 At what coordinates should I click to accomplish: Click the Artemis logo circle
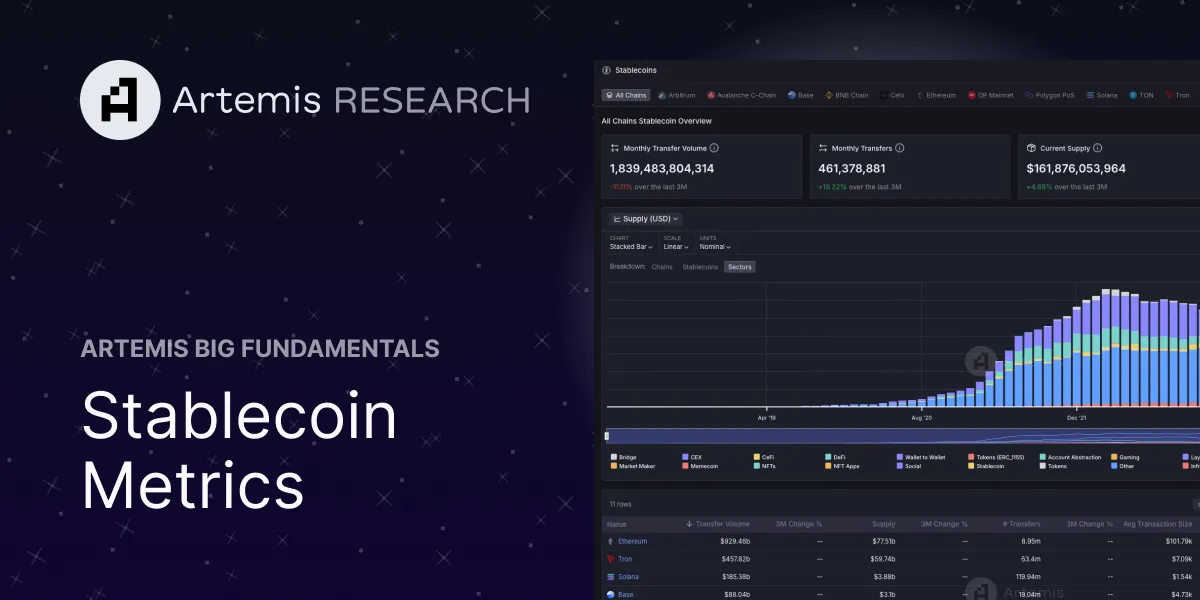click(x=120, y=99)
